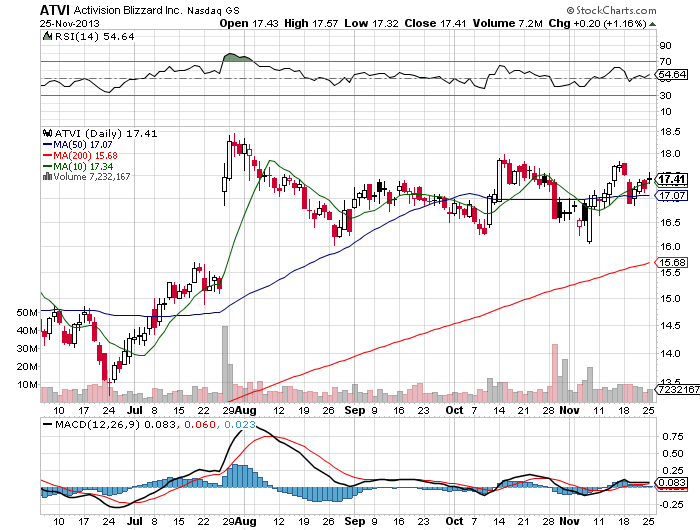Click the green mountain icon beside RSI(14)
700x530 pixels.
[x=47, y=36]
